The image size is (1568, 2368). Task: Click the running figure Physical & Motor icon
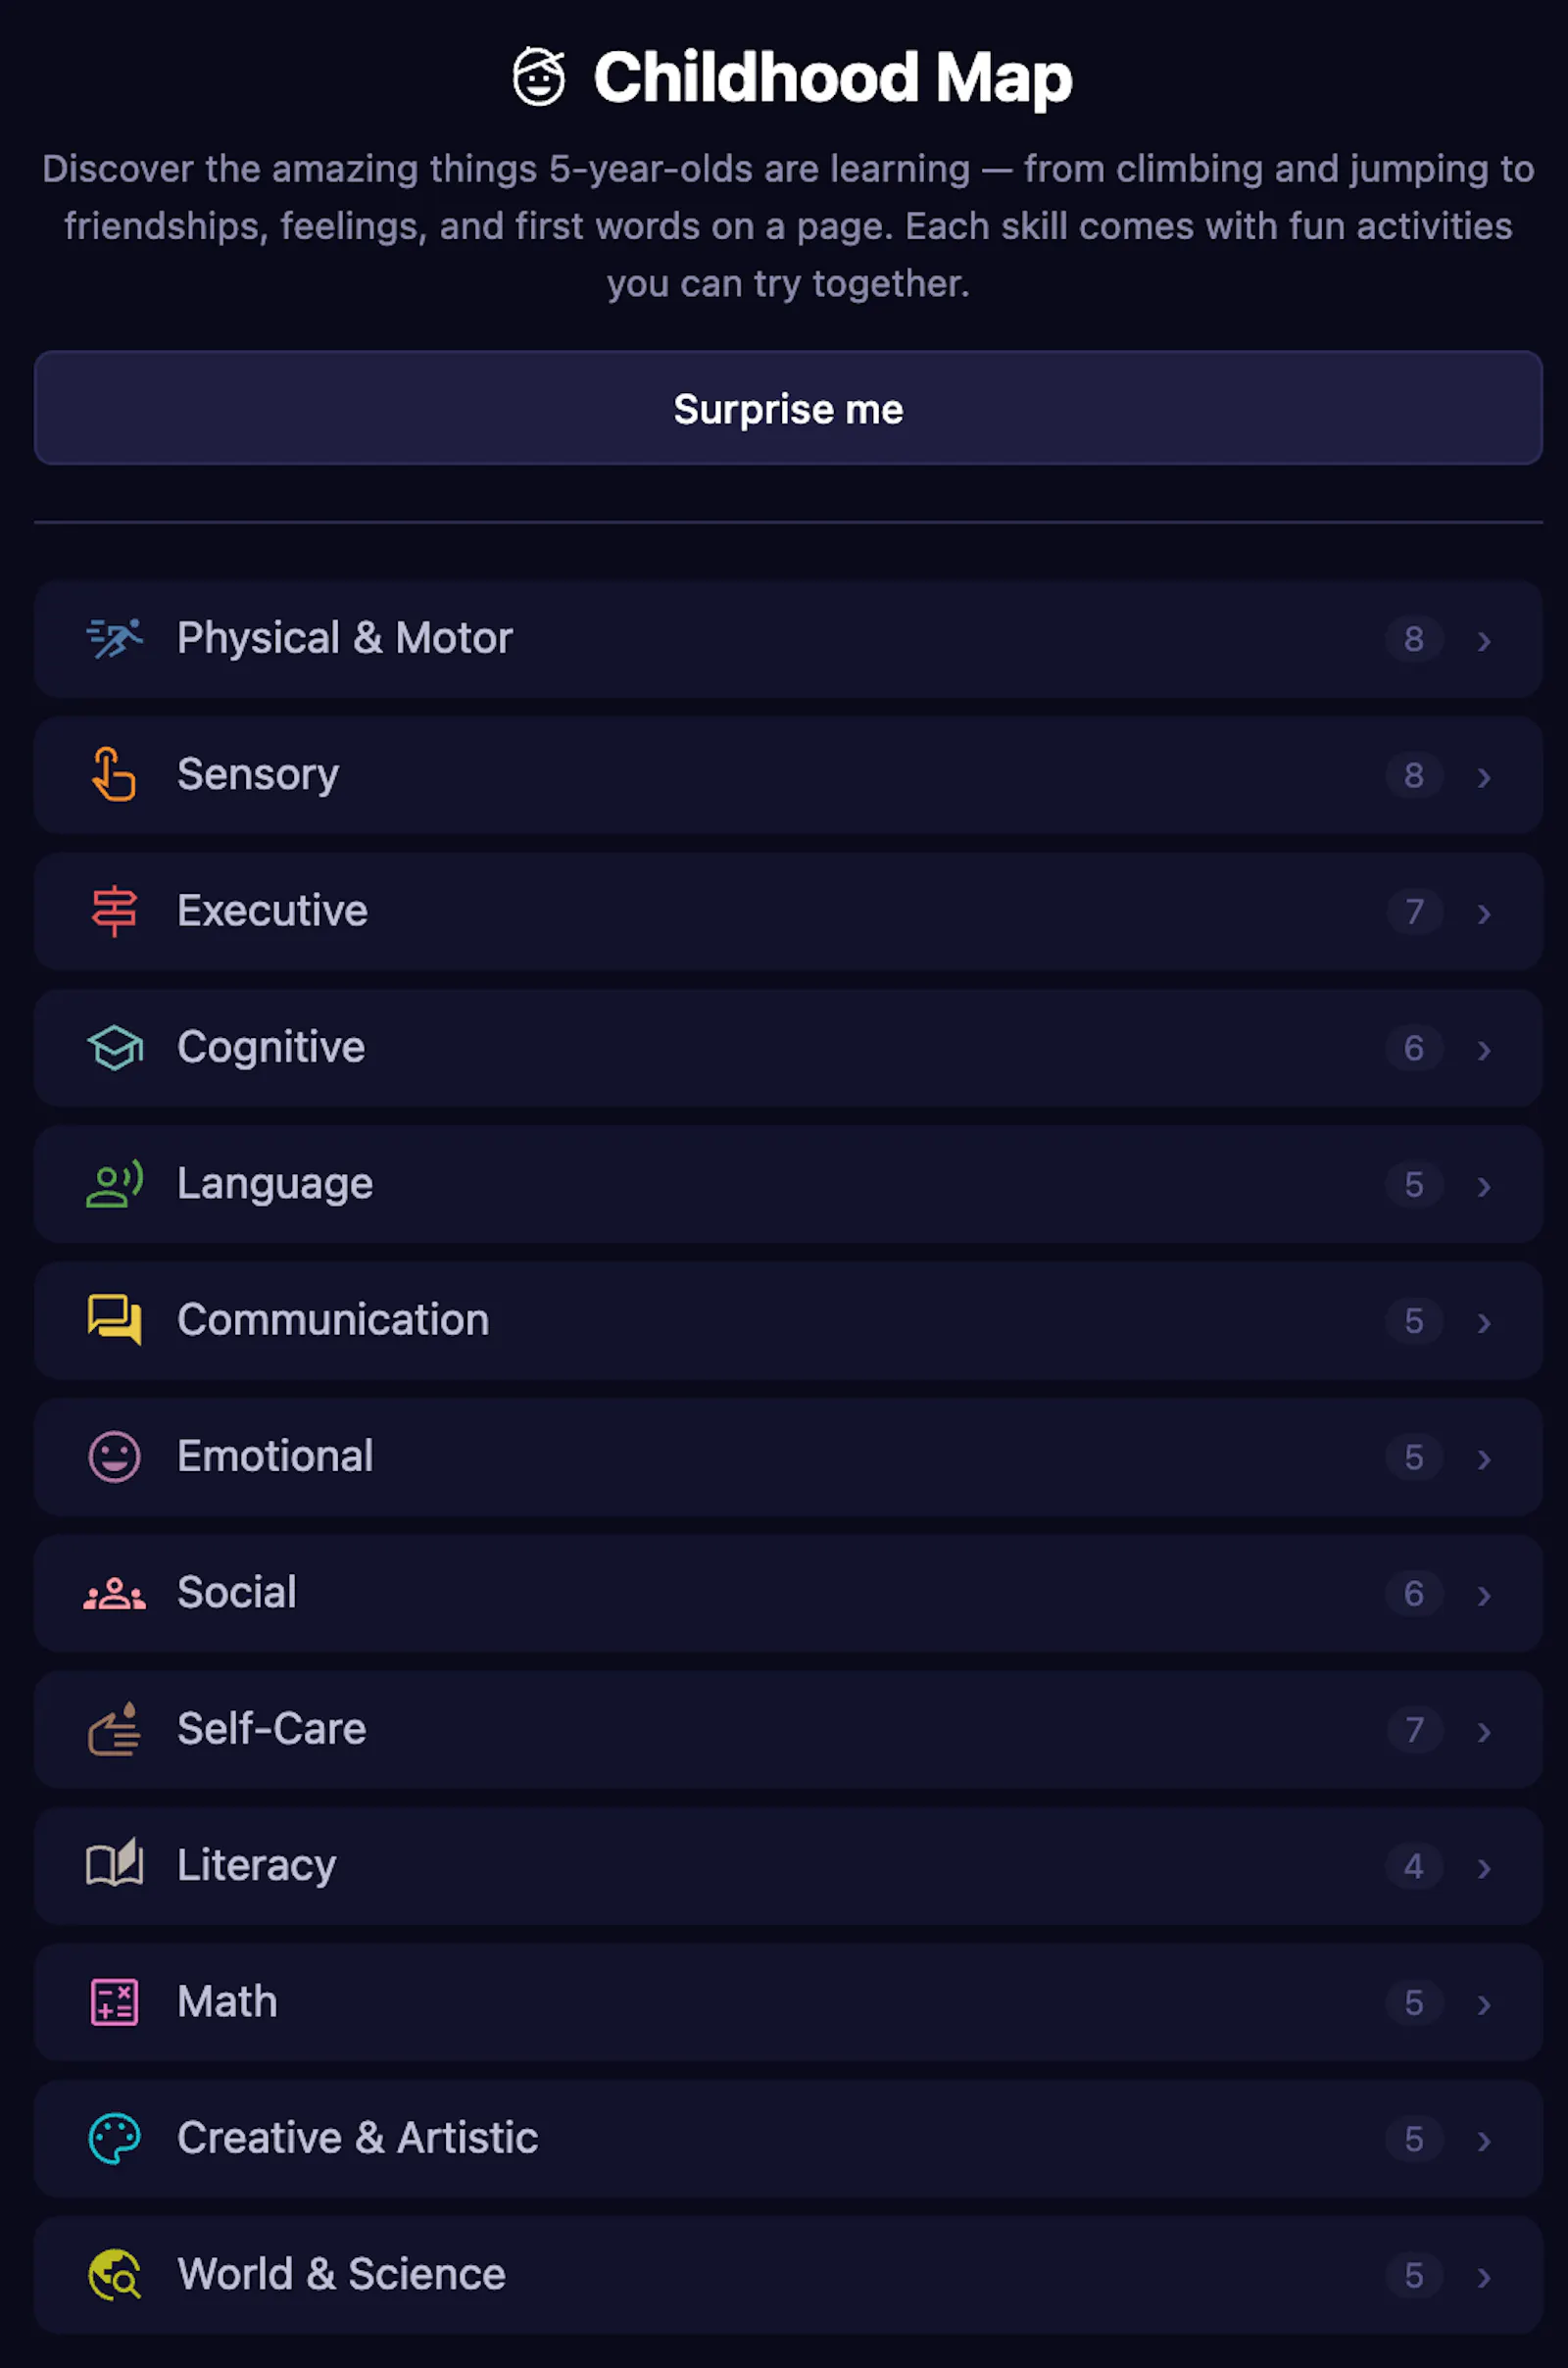114,638
